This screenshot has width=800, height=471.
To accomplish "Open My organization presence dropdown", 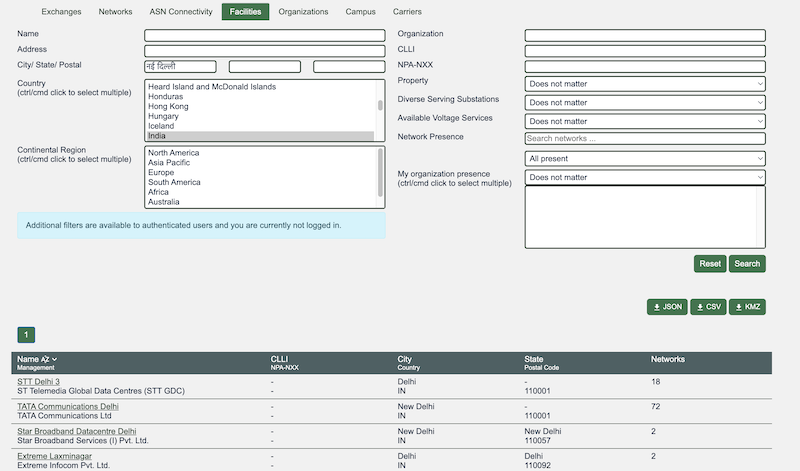I will (x=645, y=177).
